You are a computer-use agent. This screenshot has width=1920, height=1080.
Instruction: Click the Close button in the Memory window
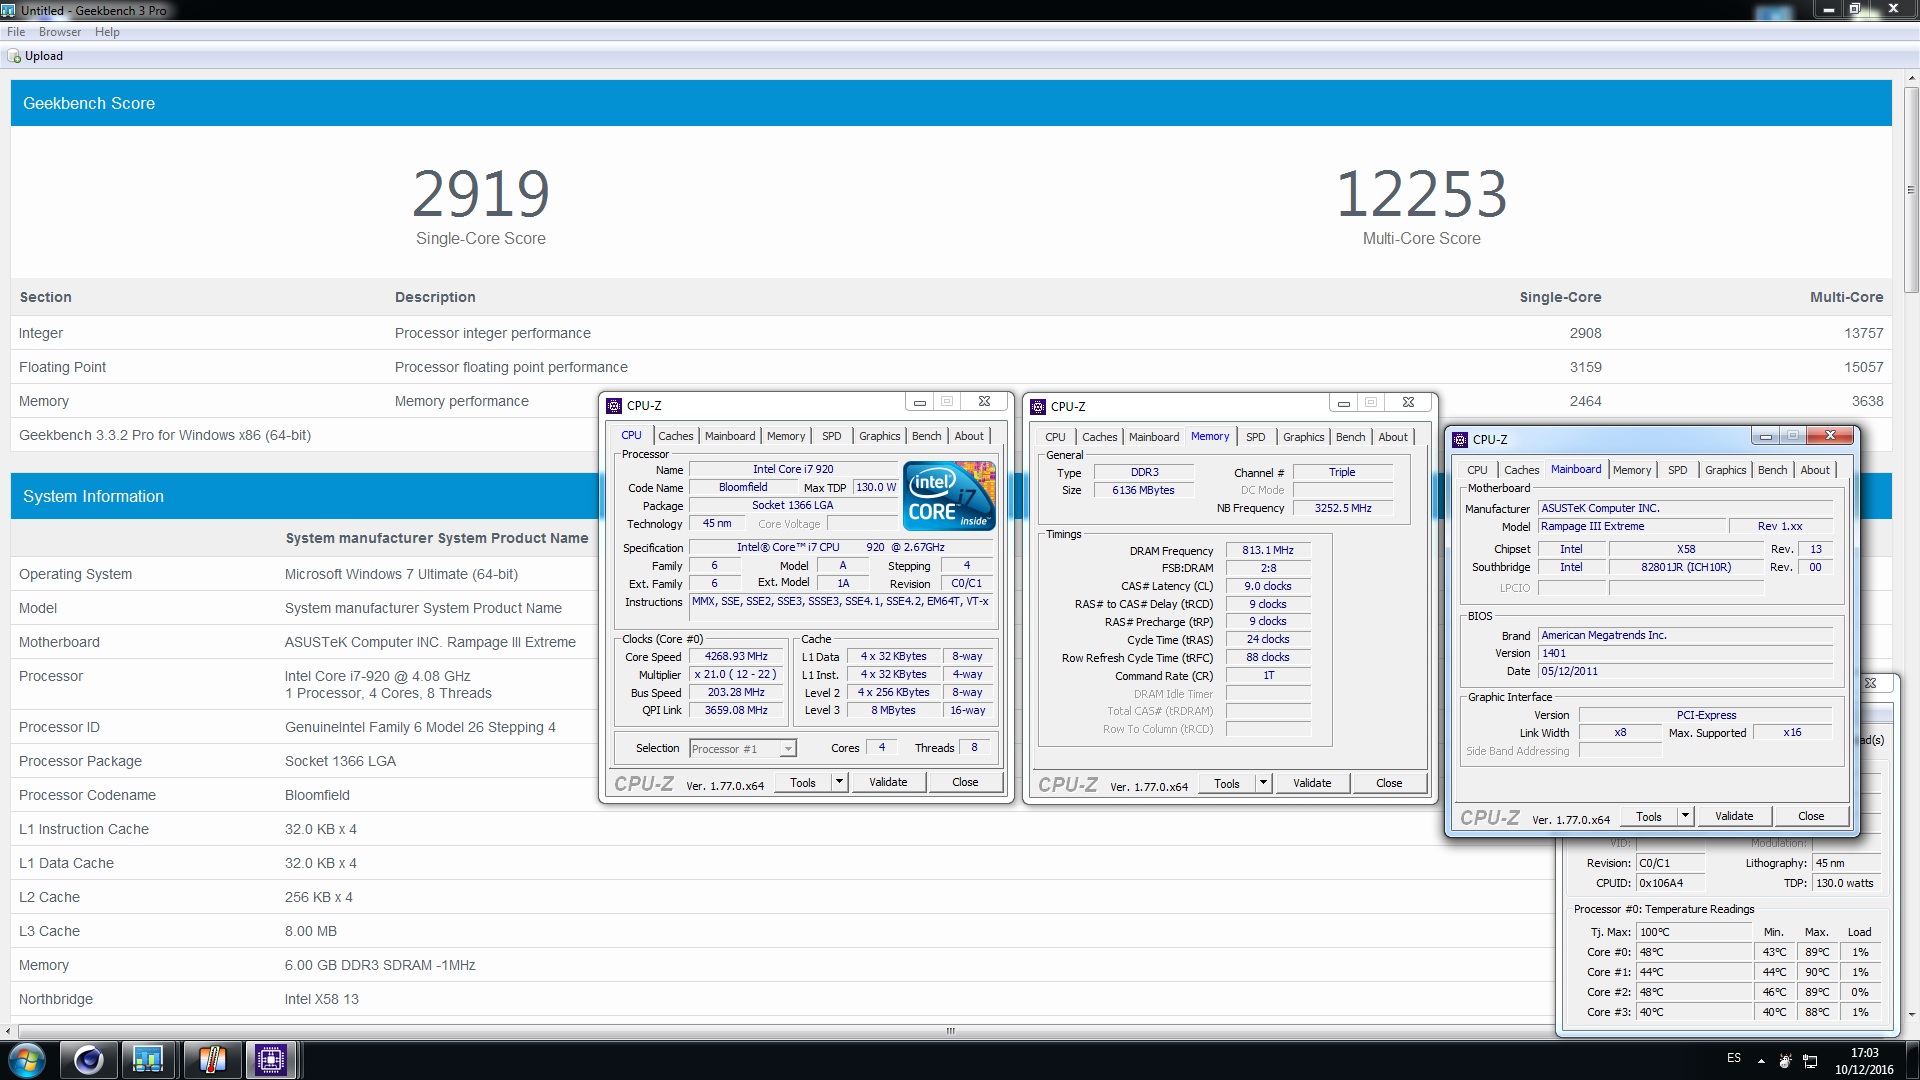click(x=1389, y=783)
